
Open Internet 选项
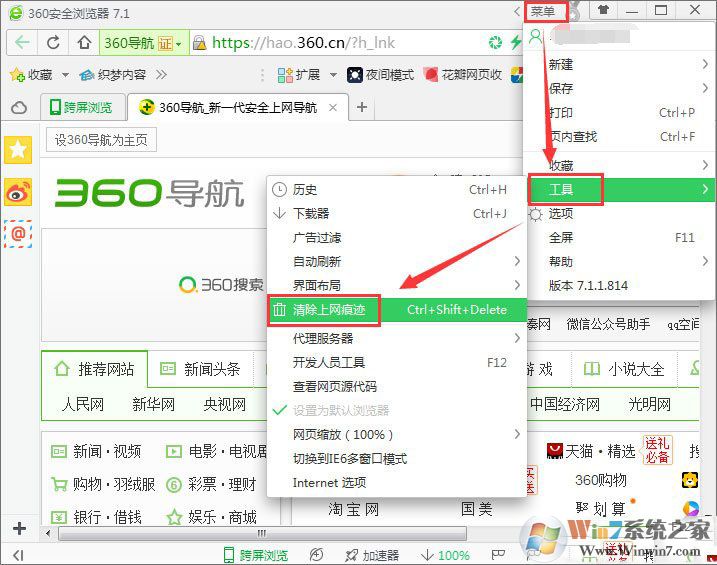pos(397,482)
